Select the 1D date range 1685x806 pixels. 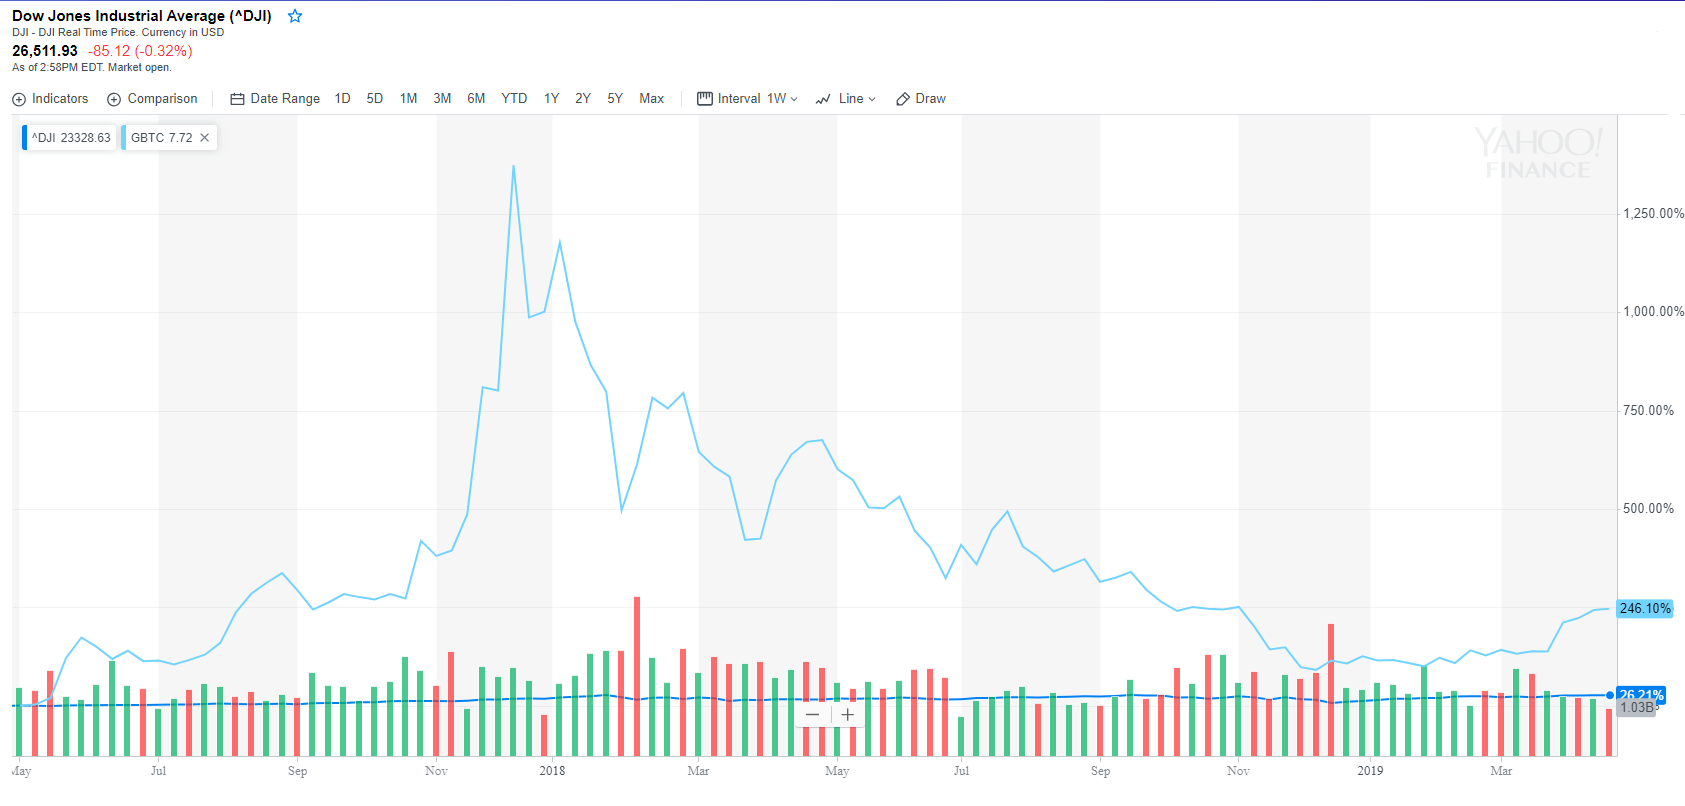[342, 99]
